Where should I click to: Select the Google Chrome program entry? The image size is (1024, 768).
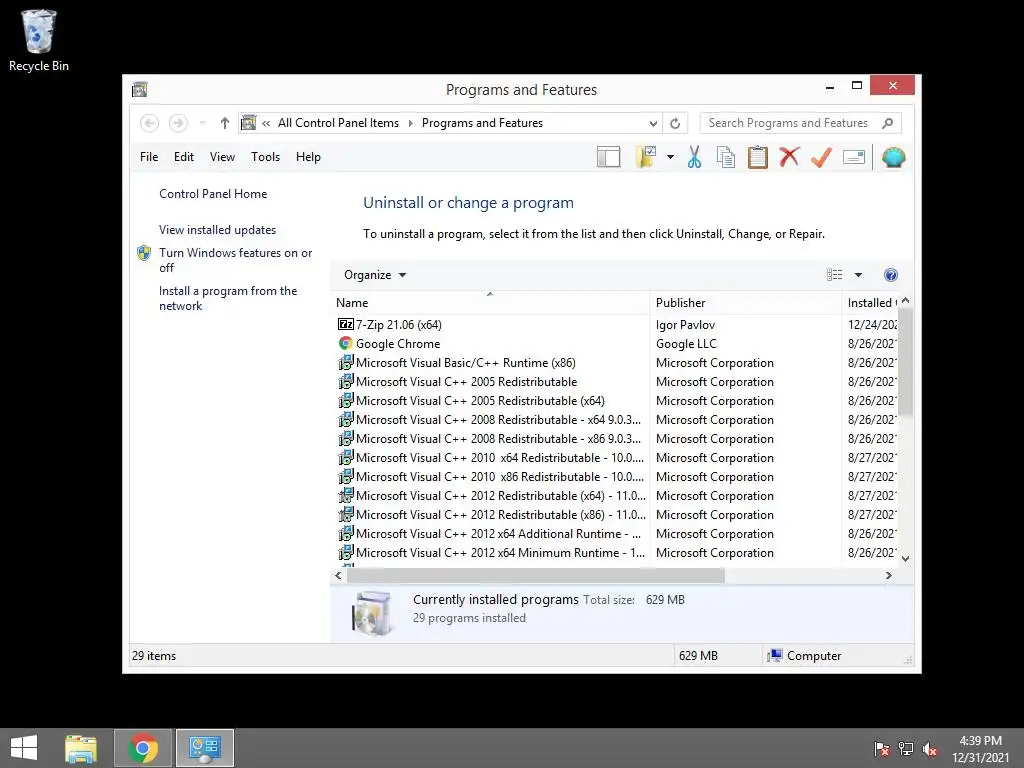[x=398, y=344]
